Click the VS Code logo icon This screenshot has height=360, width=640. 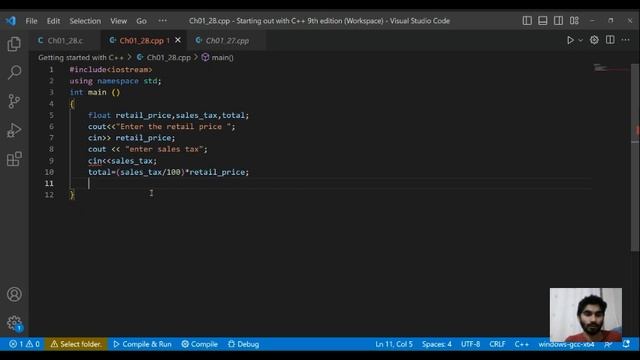[11, 21]
